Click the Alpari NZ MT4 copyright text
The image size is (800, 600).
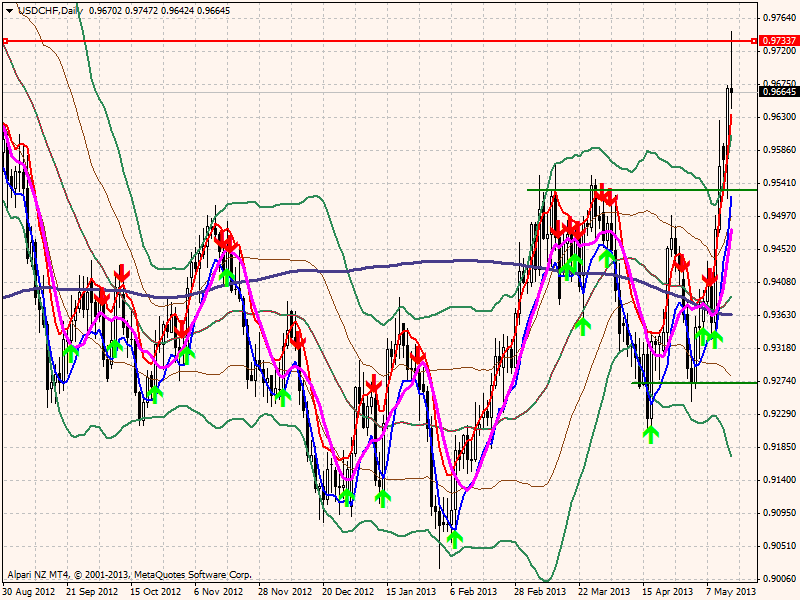pos(130,574)
